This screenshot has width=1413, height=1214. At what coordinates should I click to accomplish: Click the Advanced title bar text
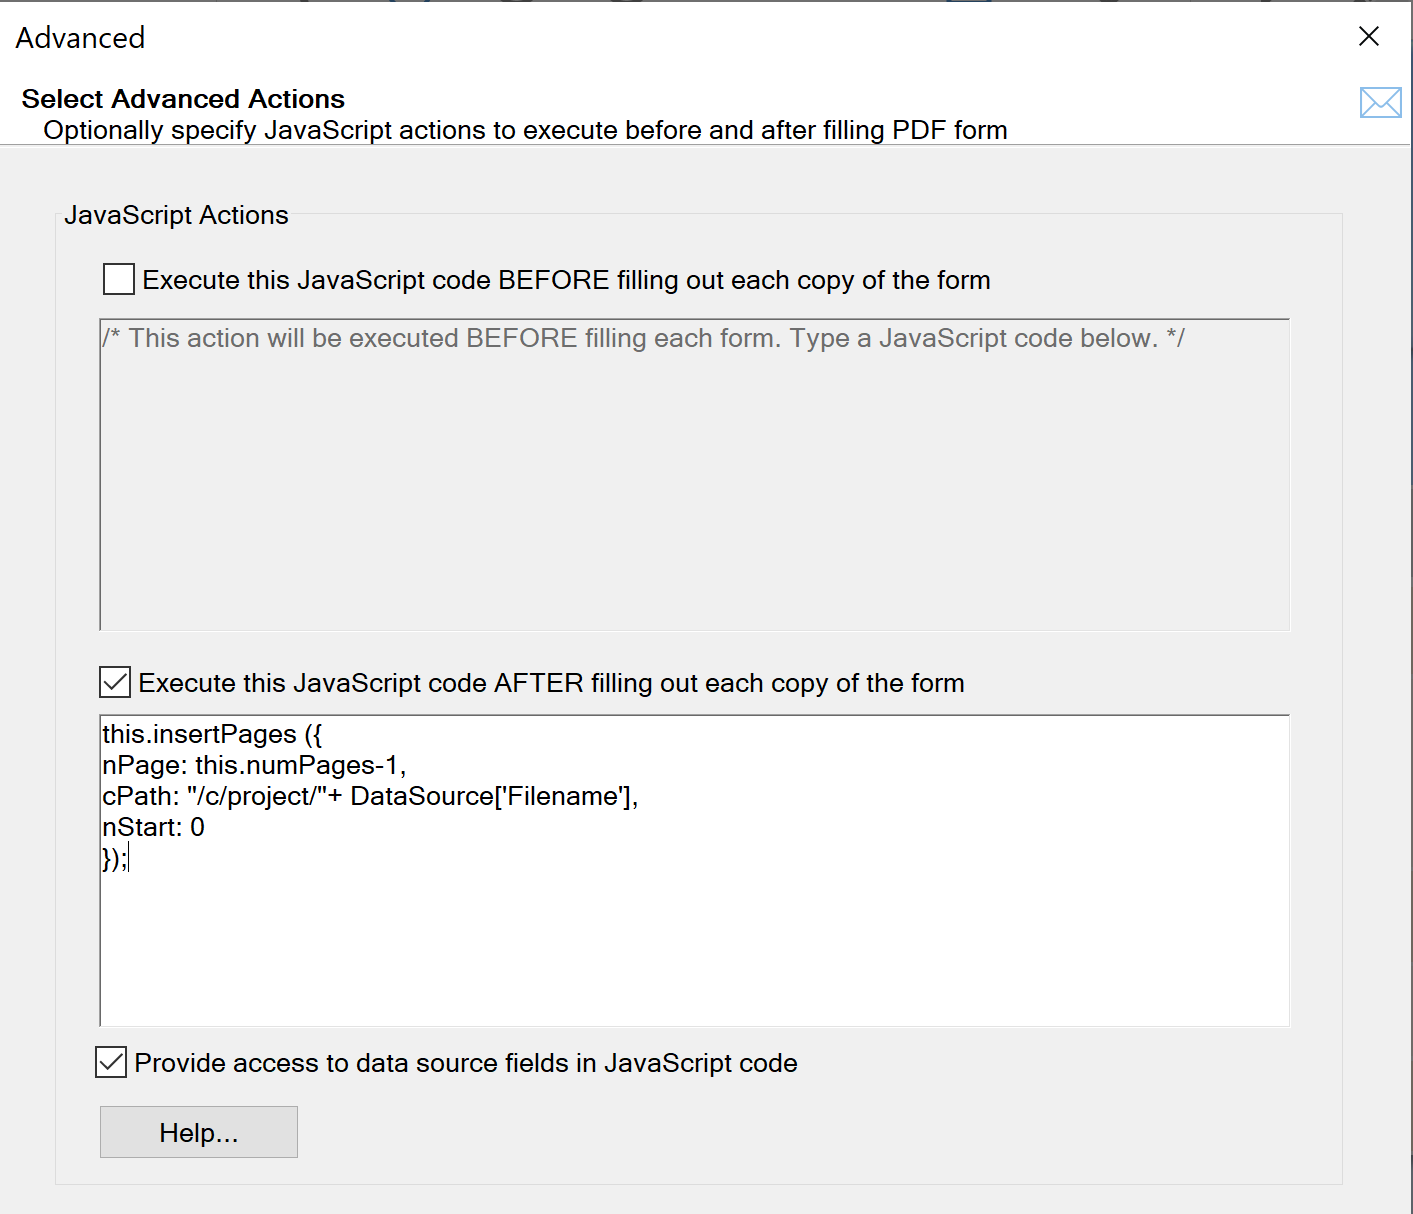pos(80,38)
